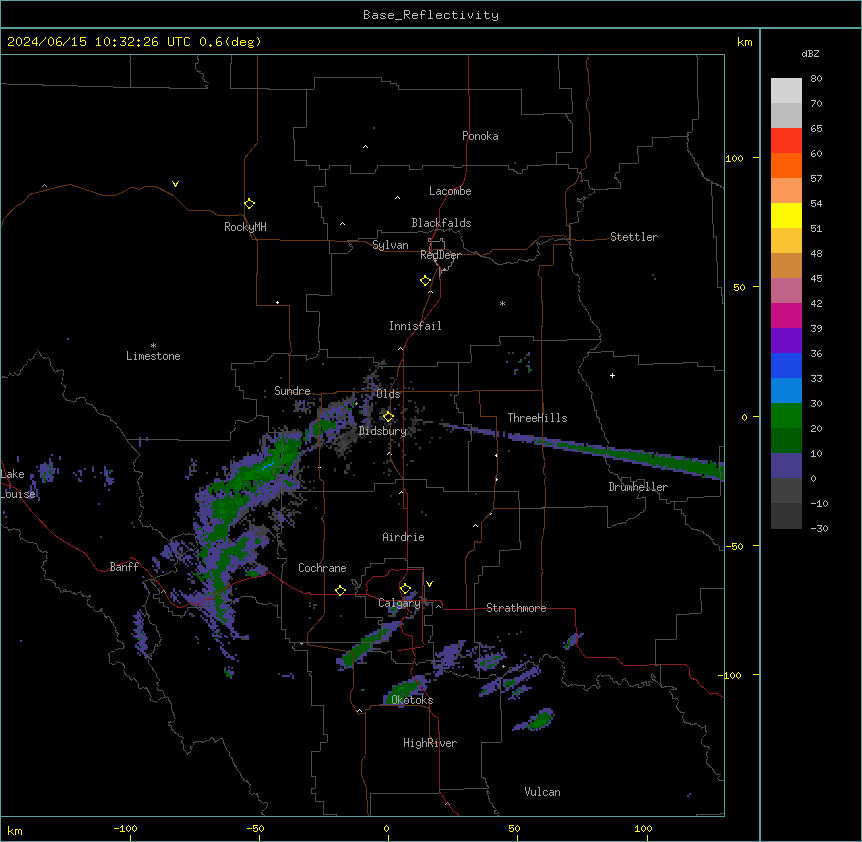The width and height of the screenshot is (862, 842).
Task: Click the yellow V marker northeast of Calgary
Action: [429, 584]
